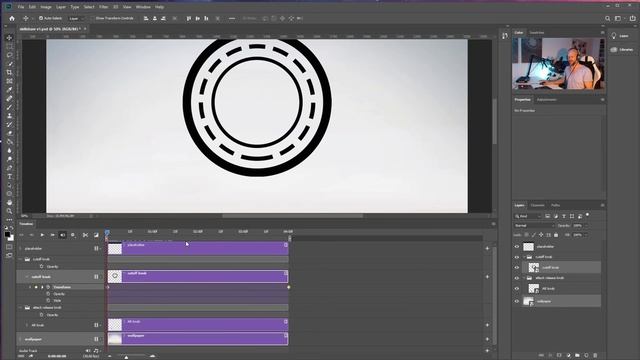Hide the wallpaper layer via its eye icon
Image resolution: width=640 pixels, height=360 pixels.
point(517,301)
